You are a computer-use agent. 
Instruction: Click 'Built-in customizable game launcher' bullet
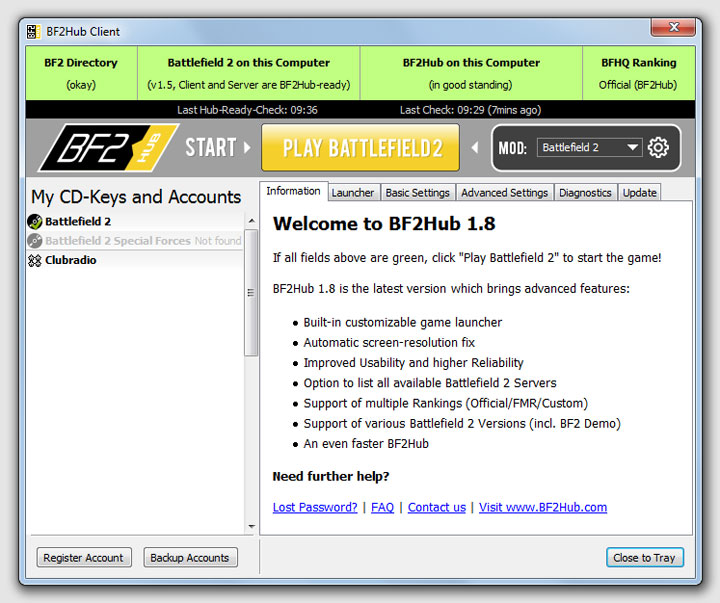pyautogui.click(x=403, y=322)
